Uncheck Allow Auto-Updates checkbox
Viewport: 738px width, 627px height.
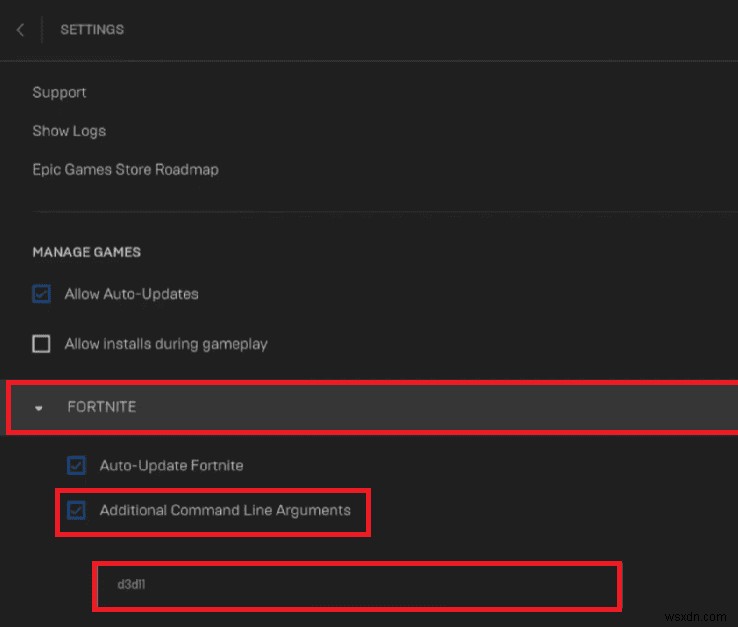tap(41, 294)
